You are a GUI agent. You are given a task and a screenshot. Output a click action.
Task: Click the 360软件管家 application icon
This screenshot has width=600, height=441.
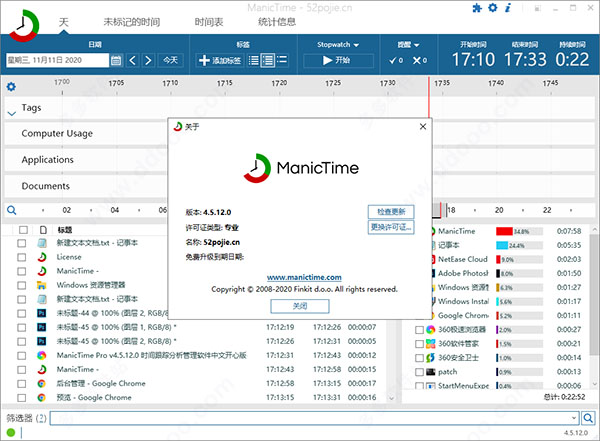(430, 344)
